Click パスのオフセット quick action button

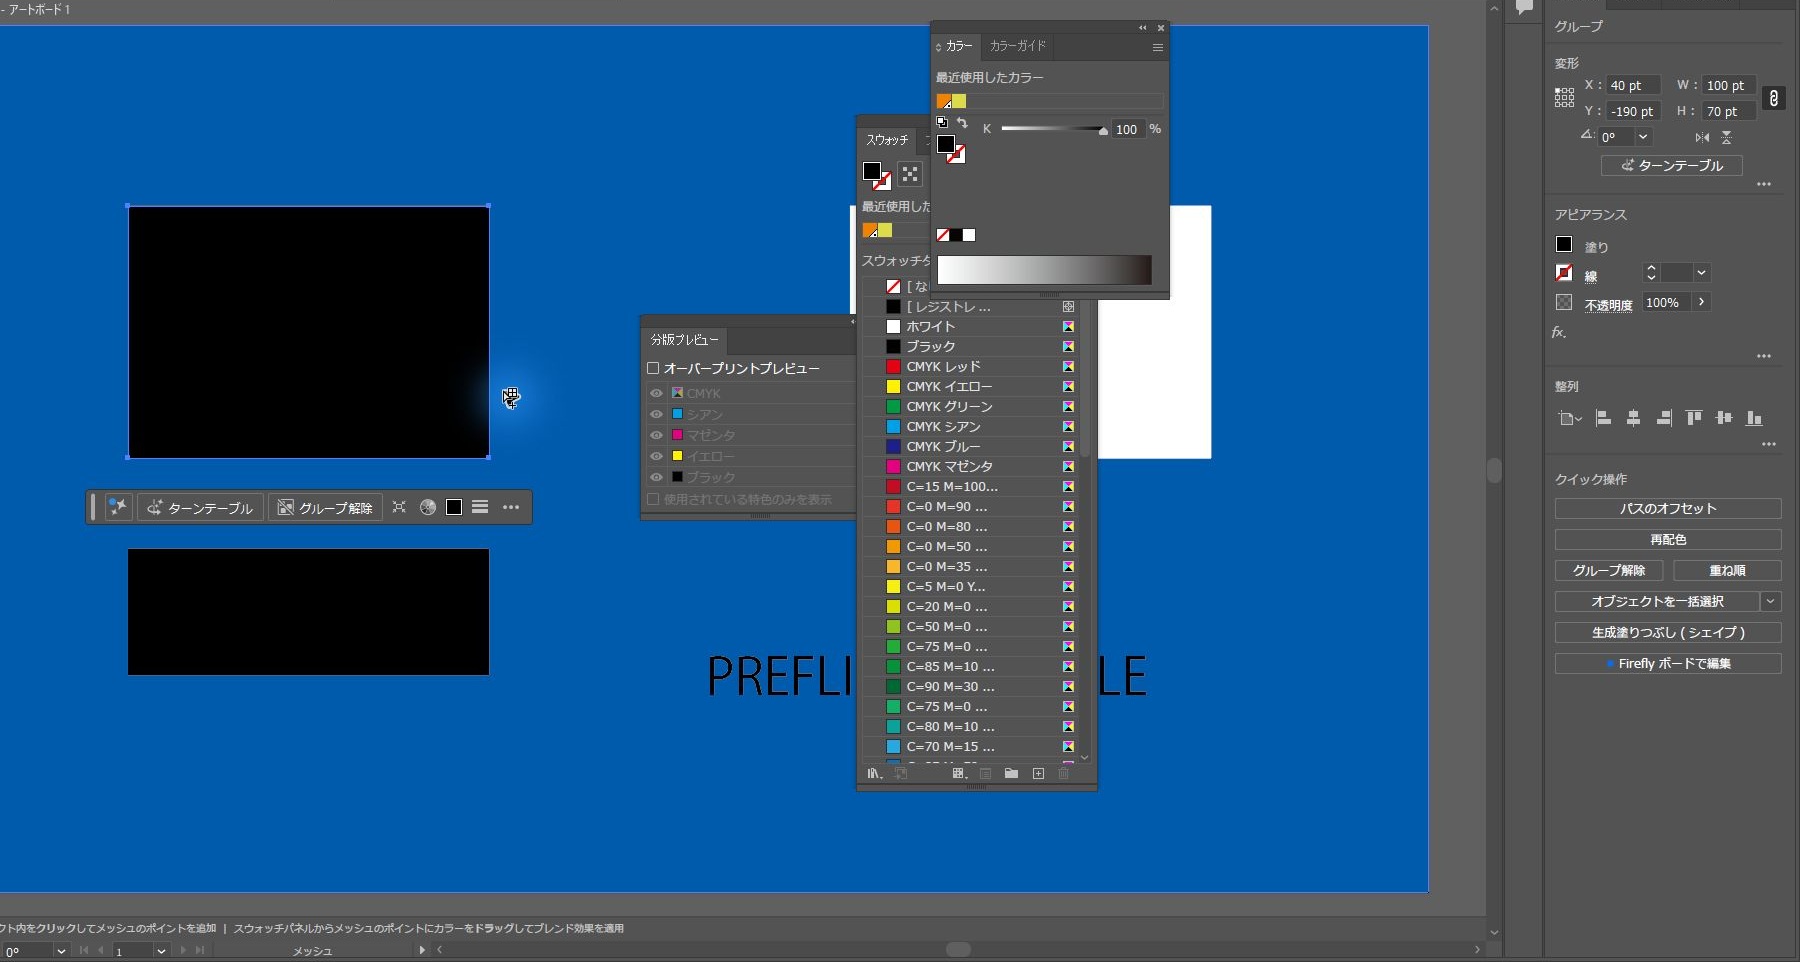pos(1667,508)
